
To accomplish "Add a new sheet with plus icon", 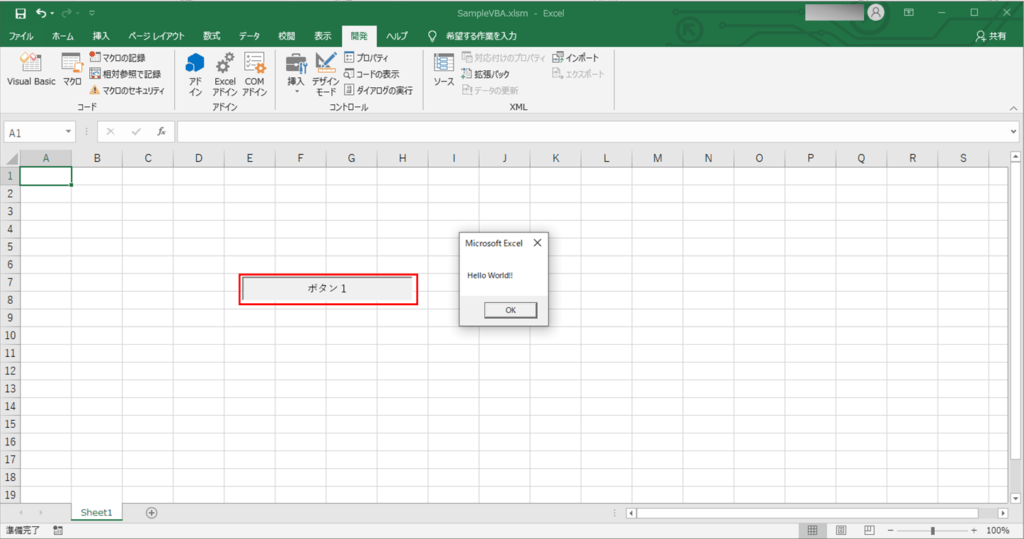I will click(x=152, y=513).
